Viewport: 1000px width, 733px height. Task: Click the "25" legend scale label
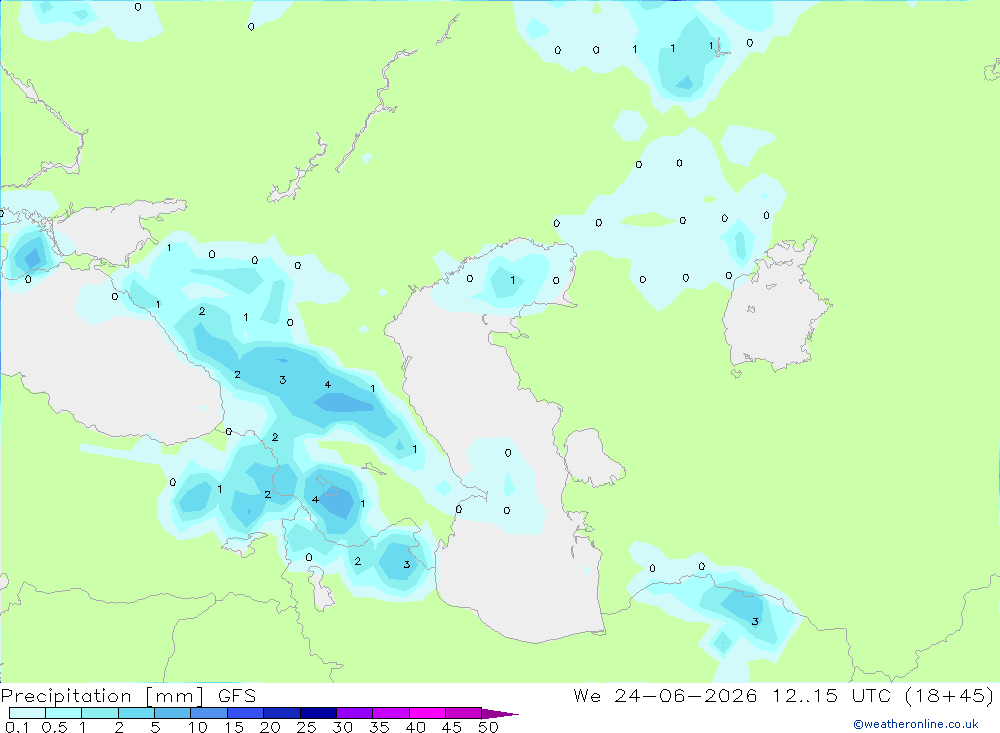(x=307, y=727)
